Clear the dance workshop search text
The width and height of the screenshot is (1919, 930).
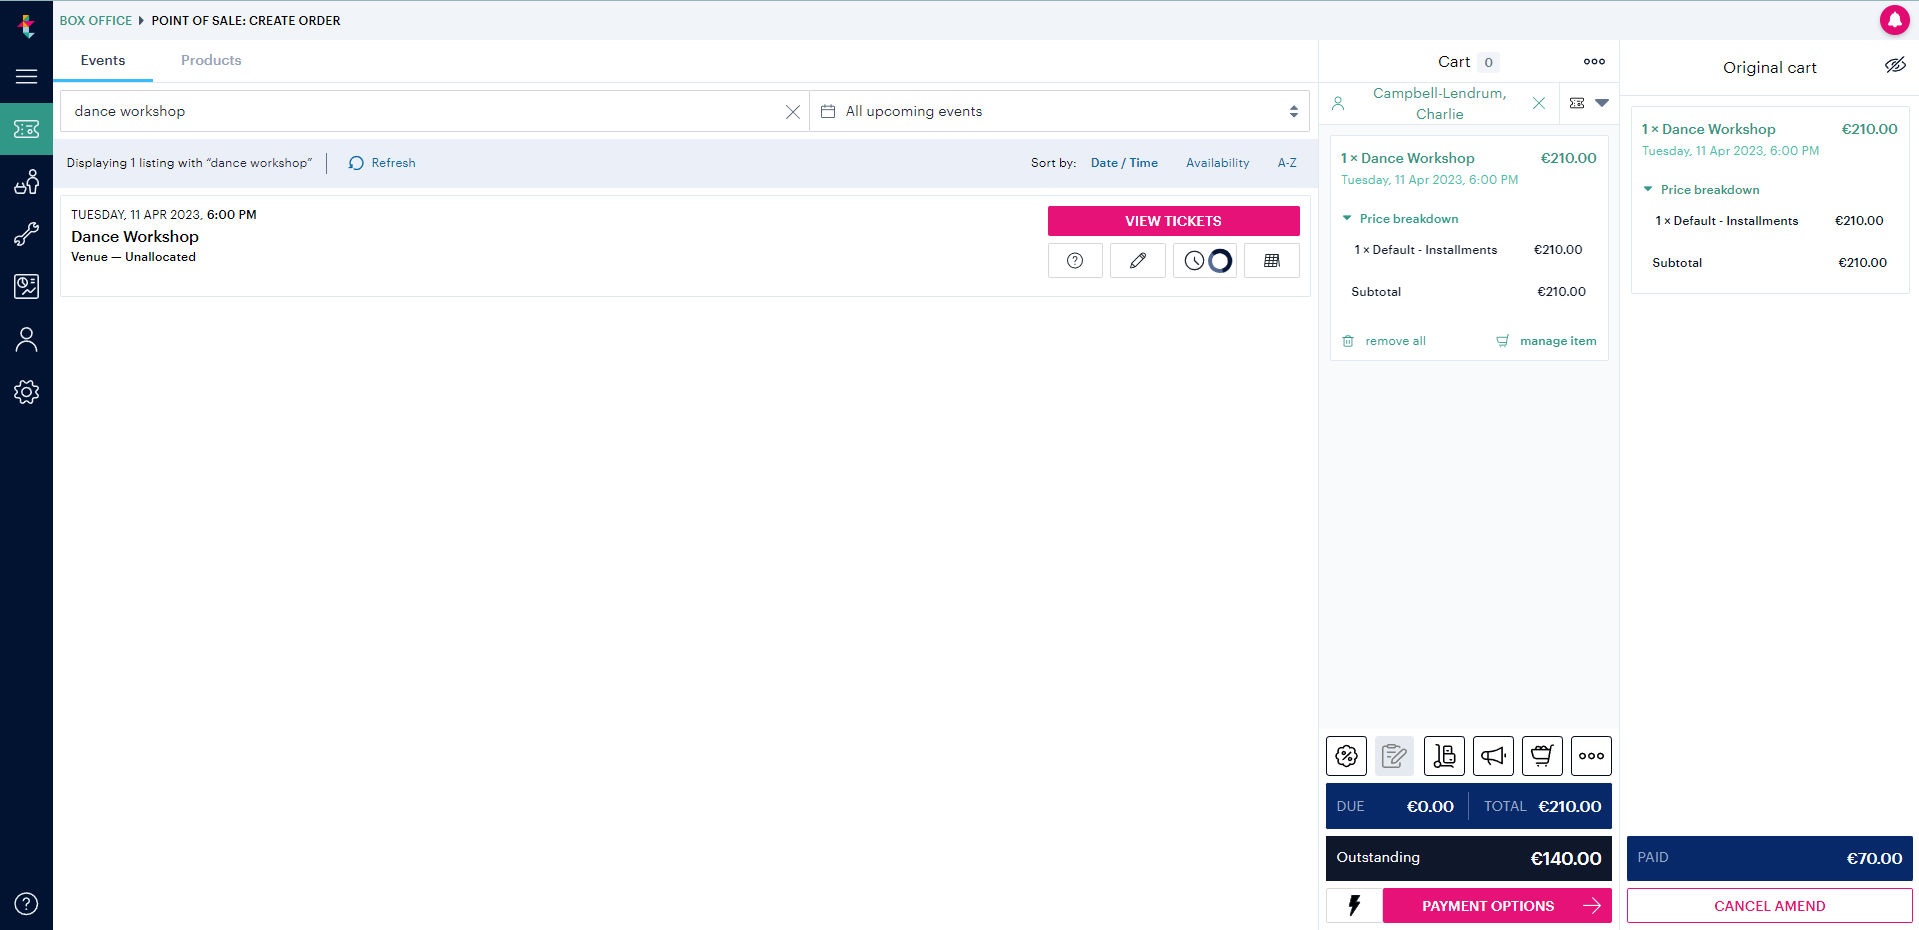[x=792, y=112]
